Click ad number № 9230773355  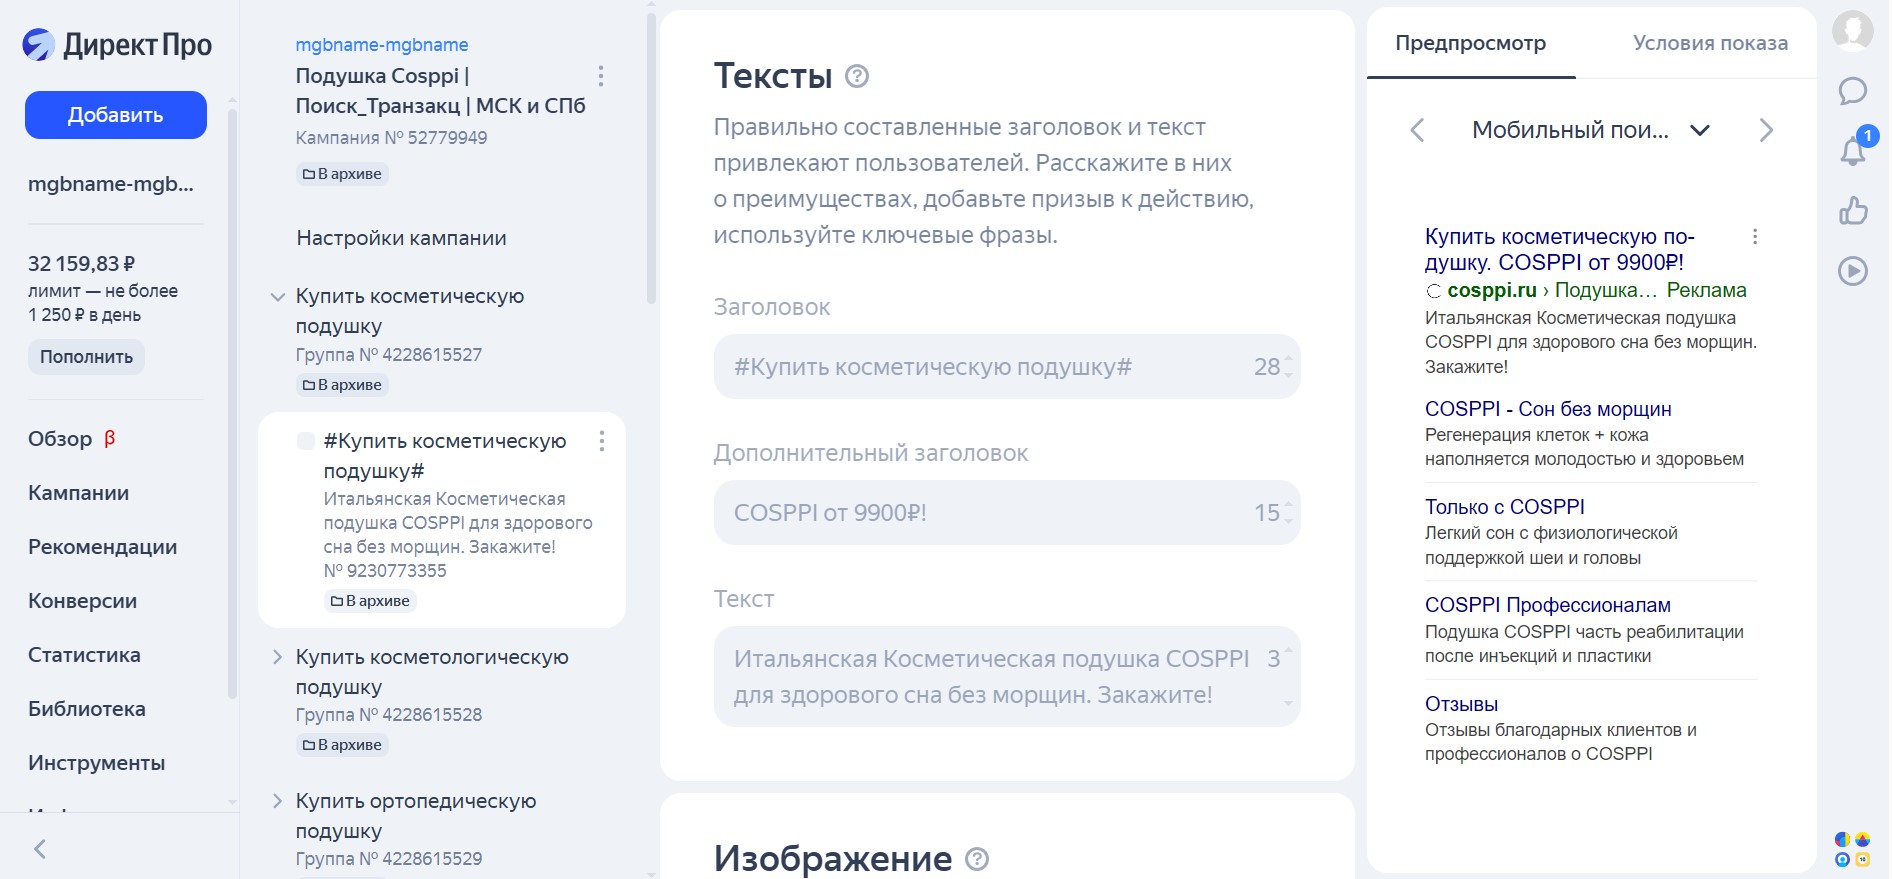click(385, 571)
